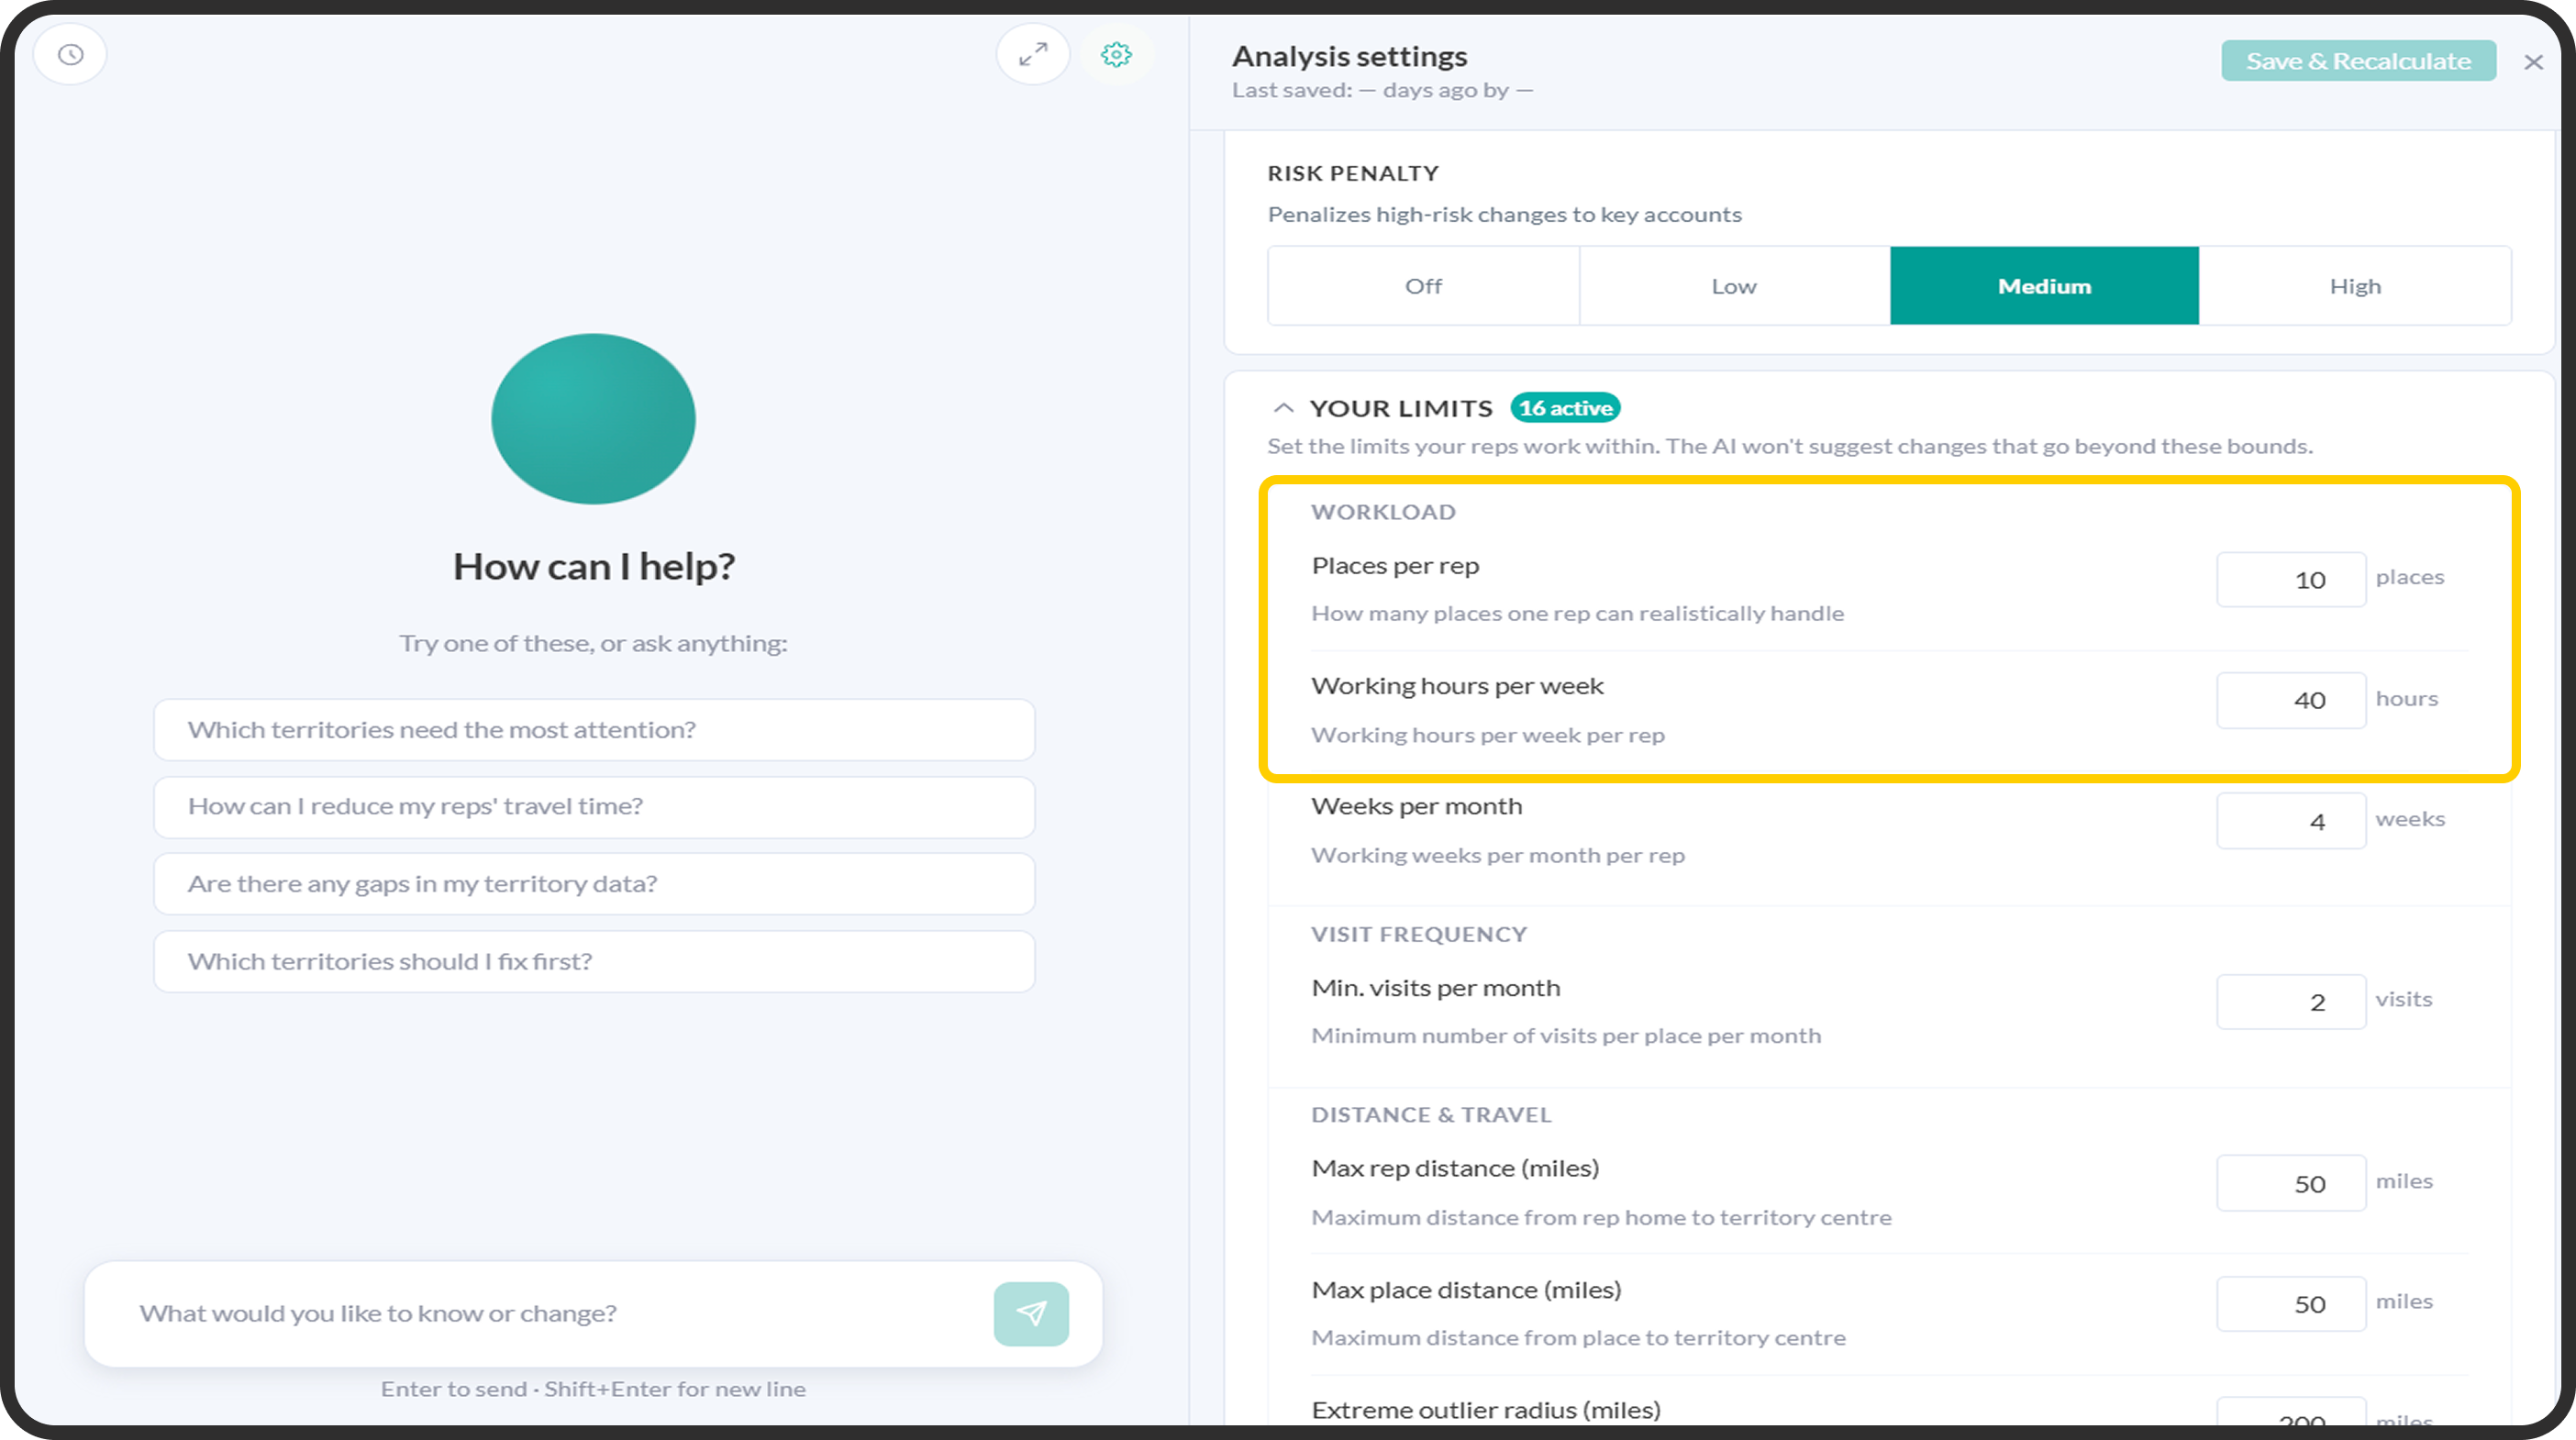
Task: Edit Places per rep value
Action: [x=2291, y=579]
